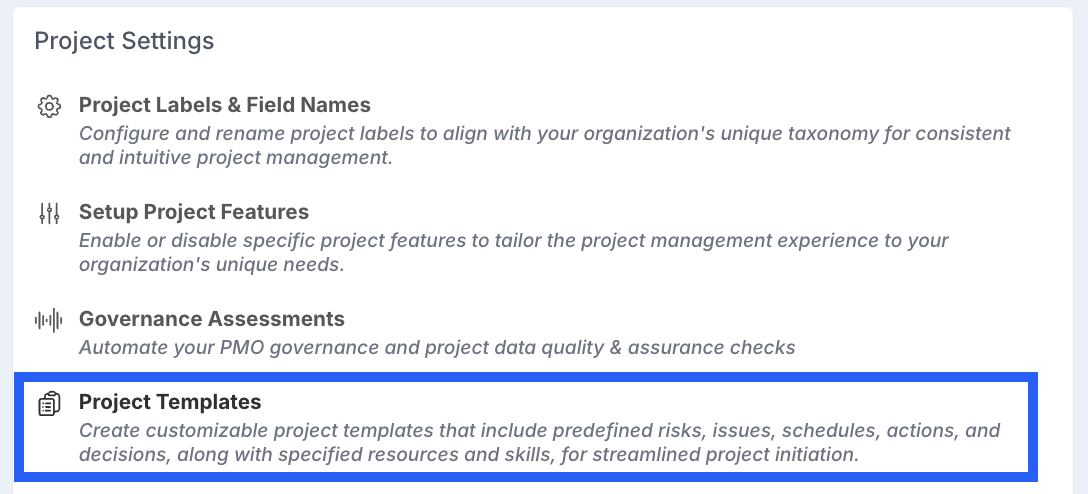This screenshot has height=494, width=1088.
Task: Click the waveform icon next to Governance Assessments
Action: point(49,320)
